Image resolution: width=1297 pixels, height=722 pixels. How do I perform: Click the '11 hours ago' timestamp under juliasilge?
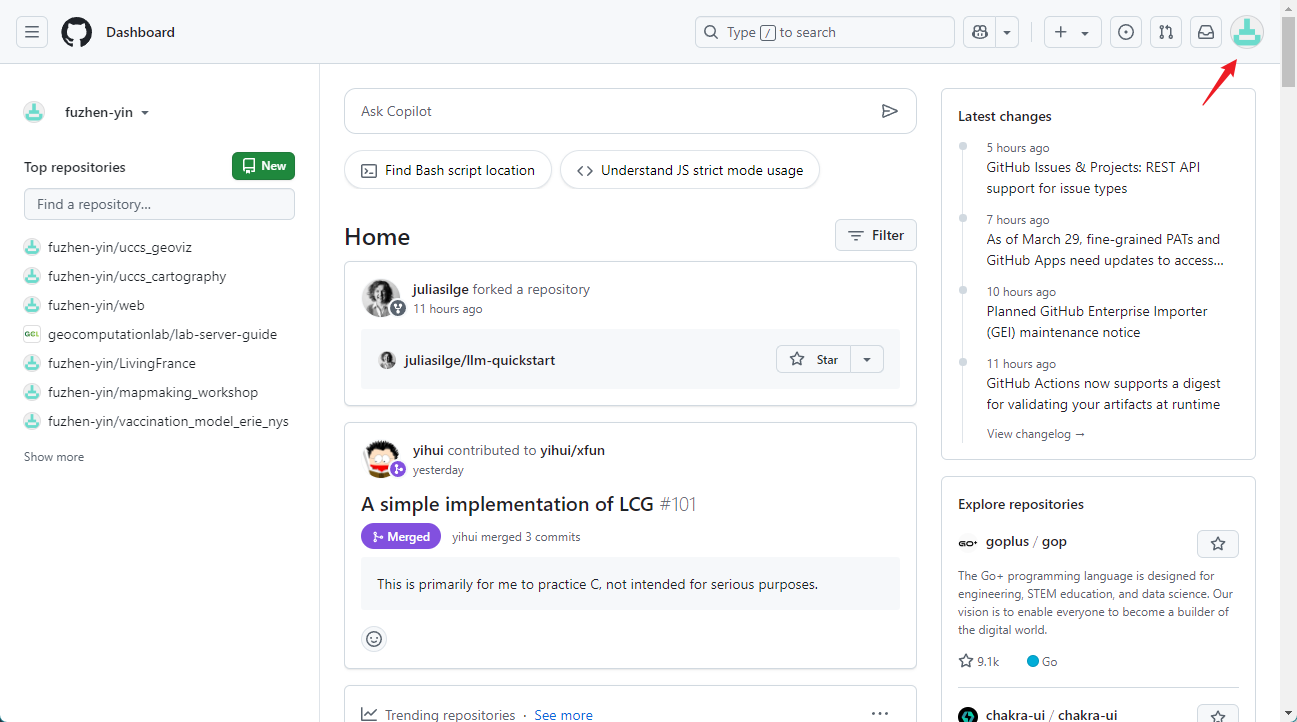447,309
